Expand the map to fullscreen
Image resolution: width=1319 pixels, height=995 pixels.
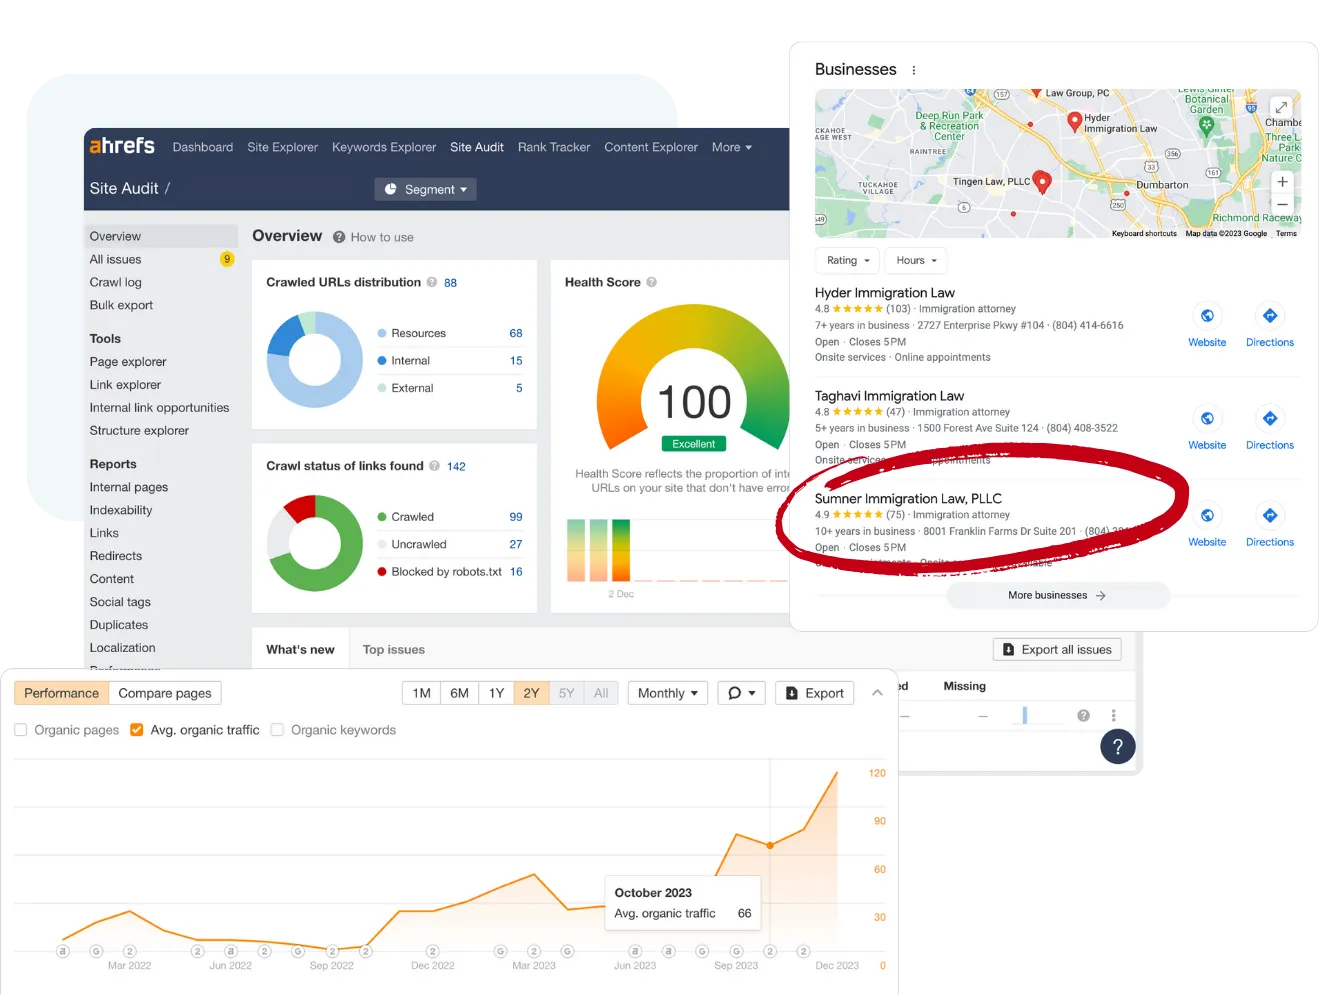tap(1280, 107)
